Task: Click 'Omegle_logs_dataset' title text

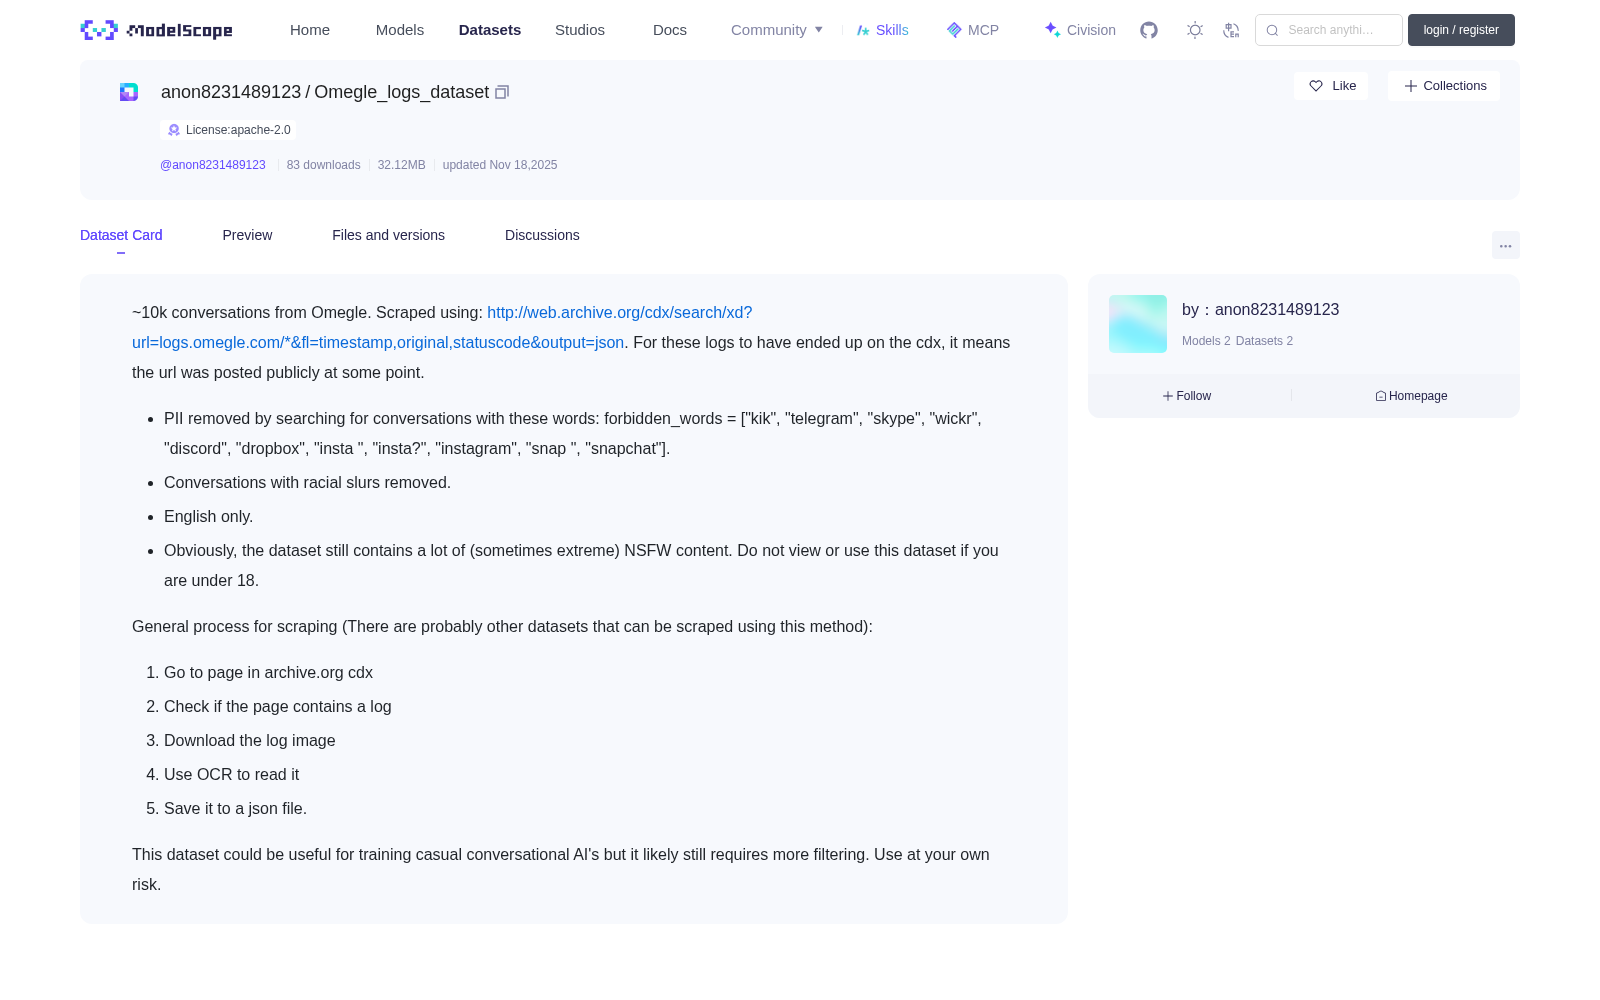Action: [401, 92]
